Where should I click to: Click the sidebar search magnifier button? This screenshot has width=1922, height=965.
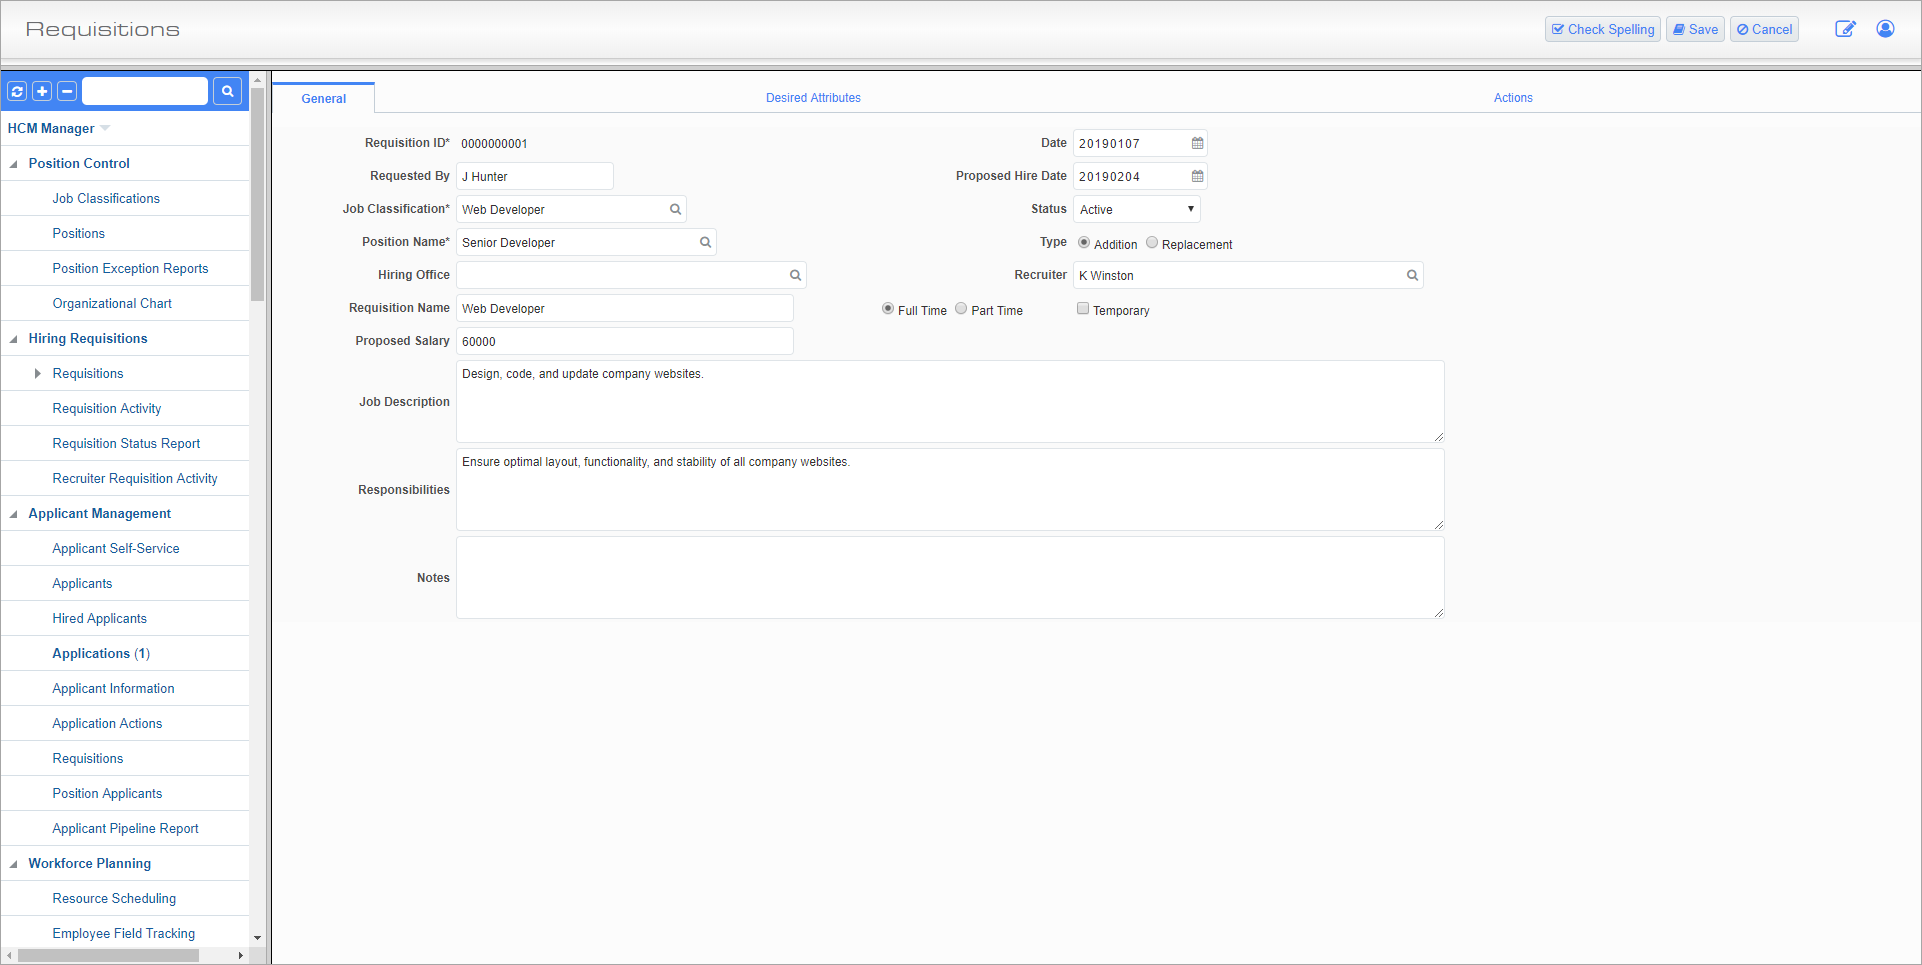point(228,91)
